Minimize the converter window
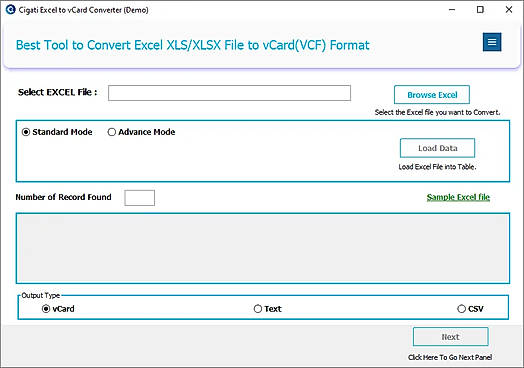 point(452,10)
